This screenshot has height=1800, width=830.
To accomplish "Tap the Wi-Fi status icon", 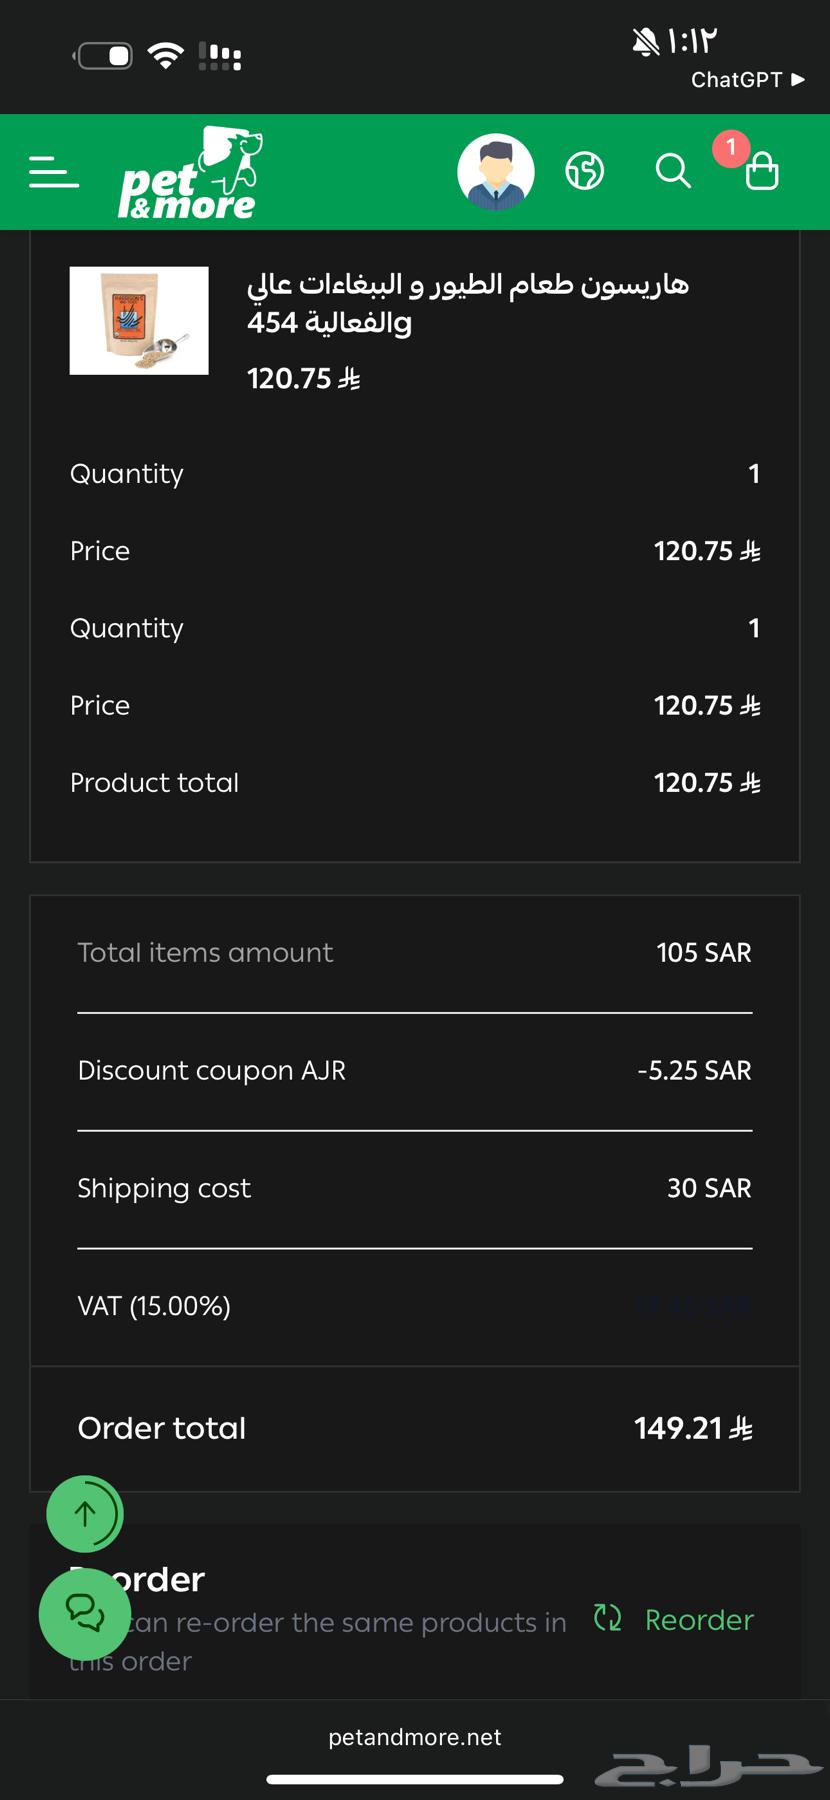I will tap(165, 55).
